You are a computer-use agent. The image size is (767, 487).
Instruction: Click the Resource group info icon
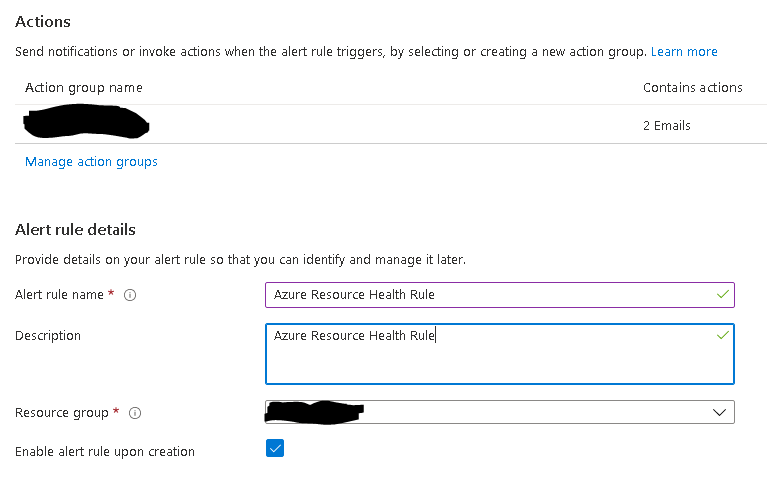pyautogui.click(x=135, y=413)
